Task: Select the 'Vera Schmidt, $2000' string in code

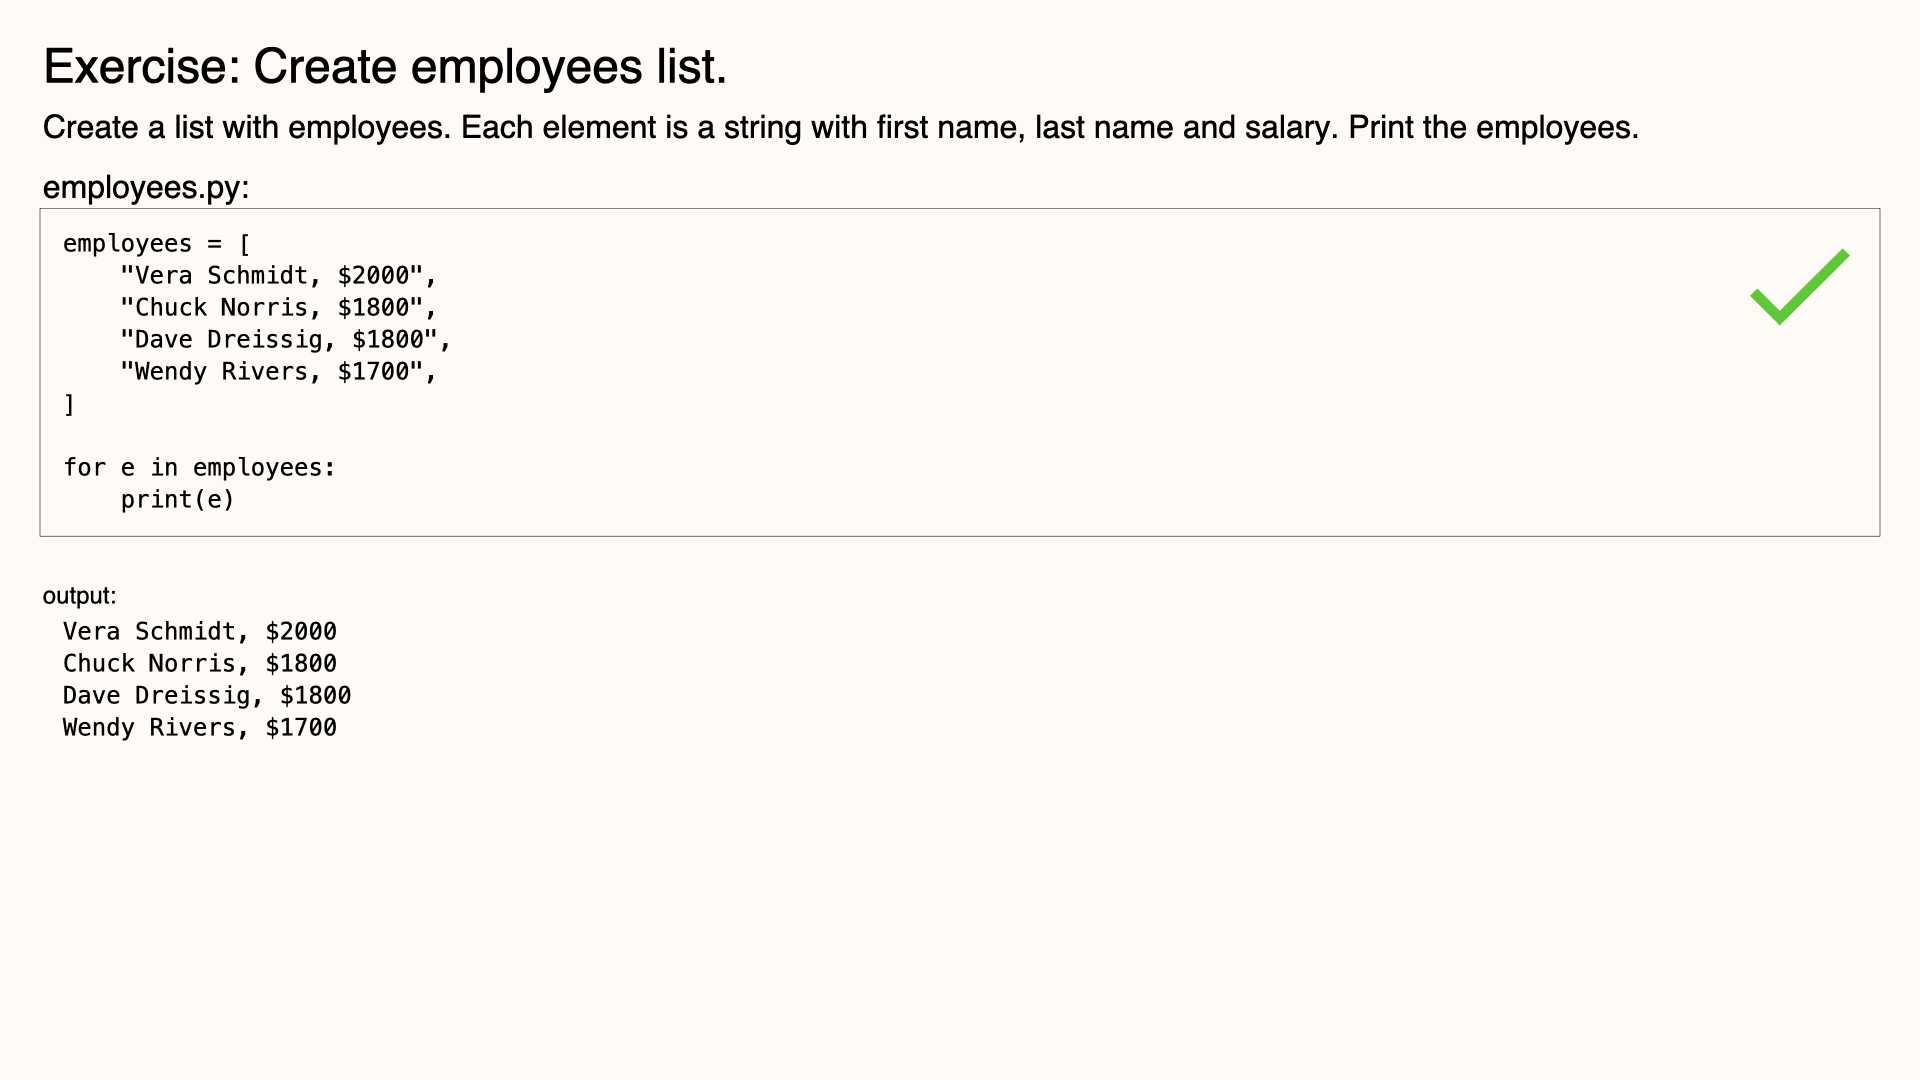Action: pyautogui.click(x=272, y=276)
